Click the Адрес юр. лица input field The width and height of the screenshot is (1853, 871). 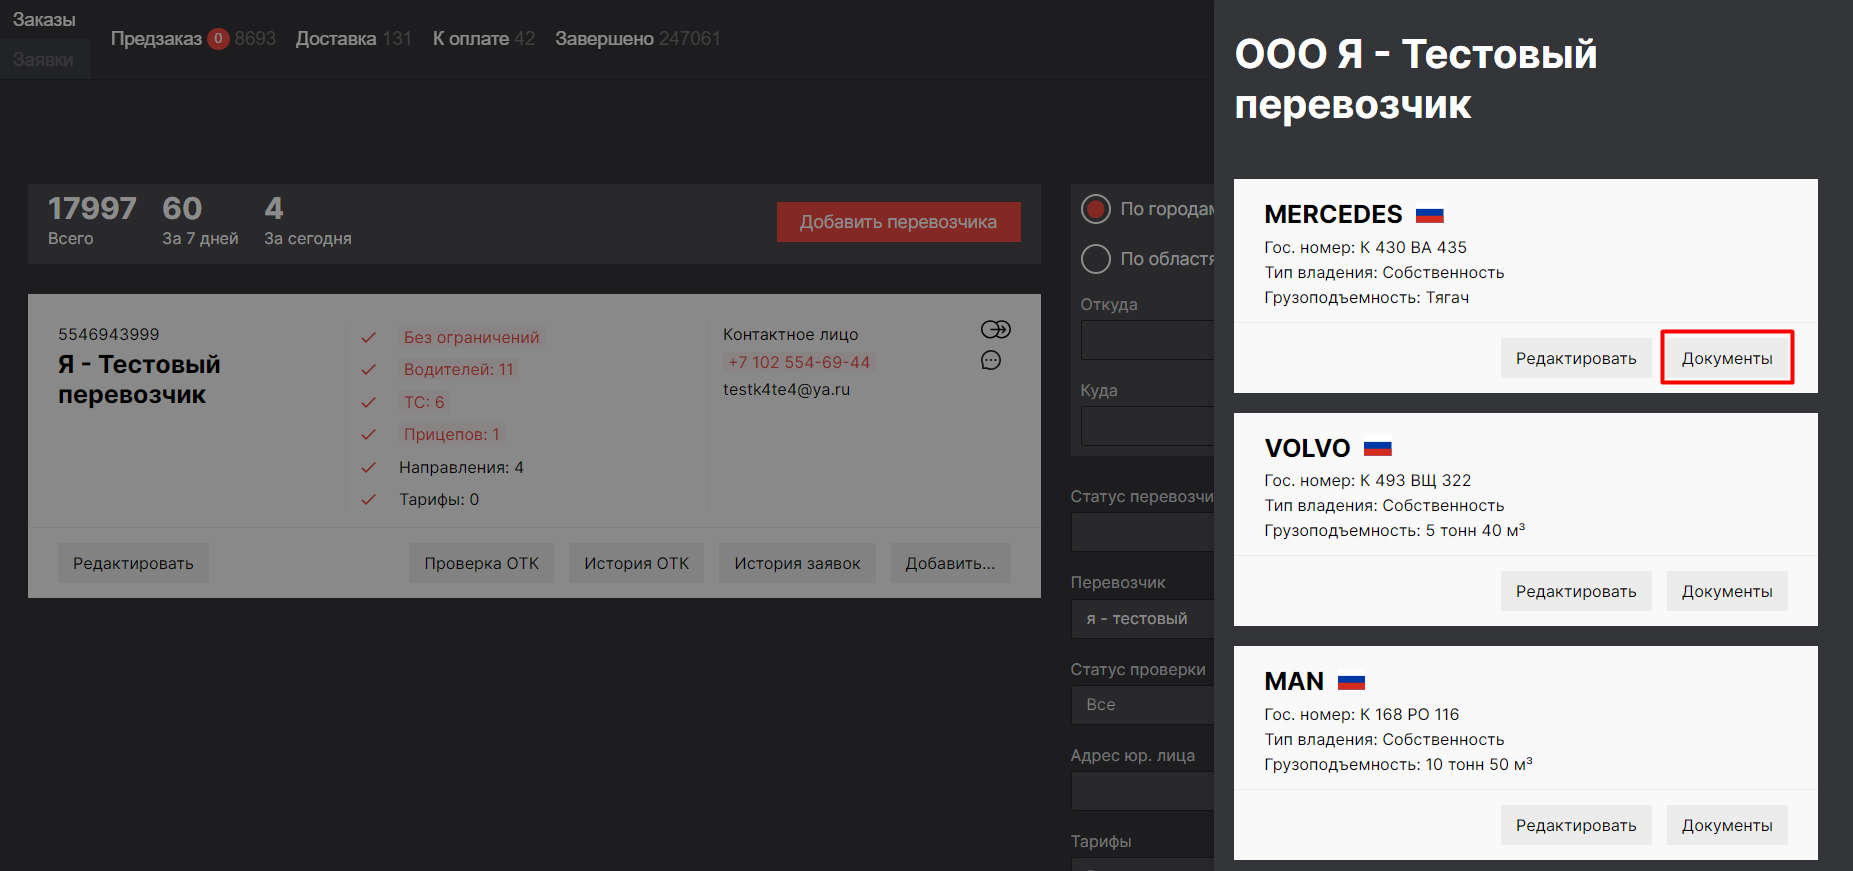[1143, 791]
